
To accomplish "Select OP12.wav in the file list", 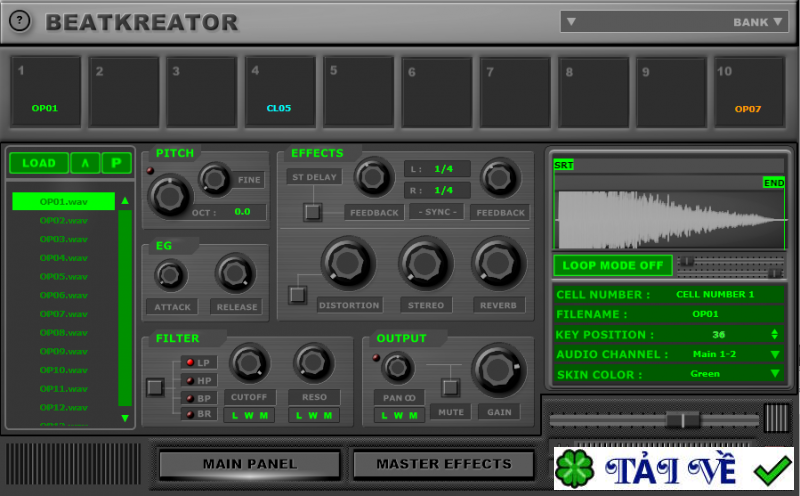I will click(x=63, y=407).
